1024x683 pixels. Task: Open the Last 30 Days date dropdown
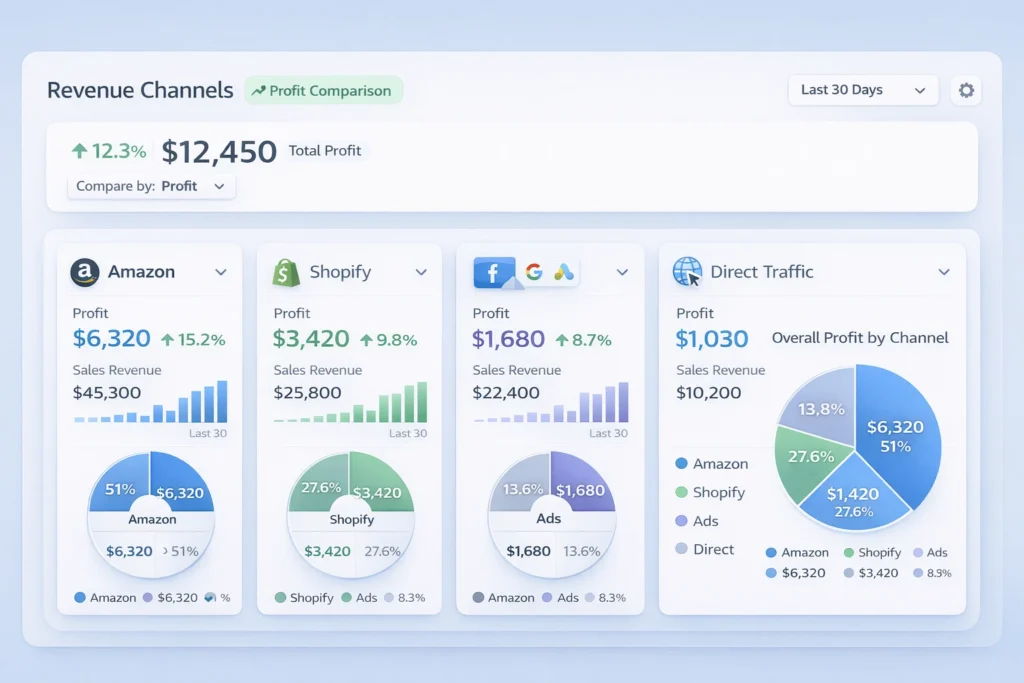[x=861, y=90]
